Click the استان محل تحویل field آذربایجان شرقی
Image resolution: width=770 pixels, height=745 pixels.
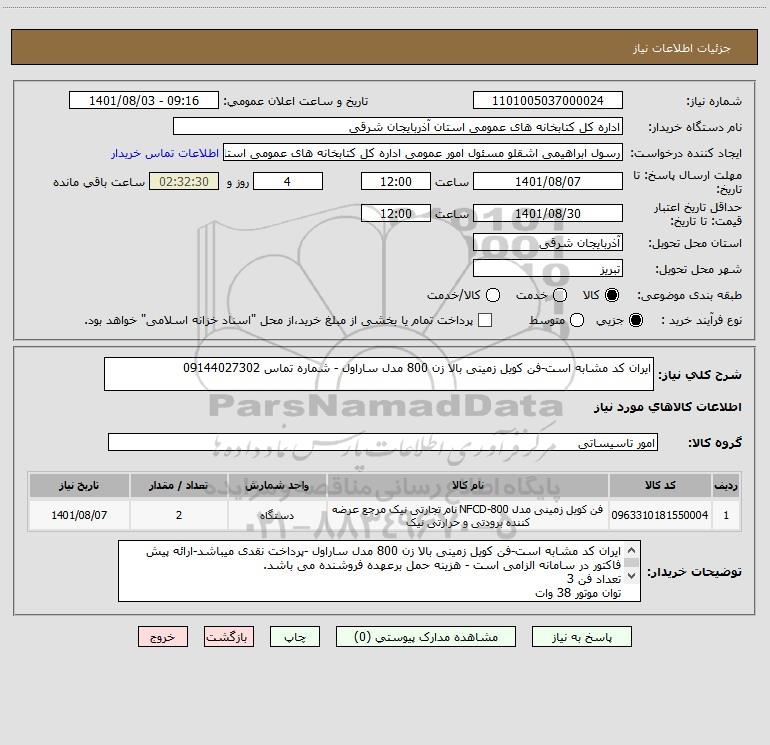point(548,242)
